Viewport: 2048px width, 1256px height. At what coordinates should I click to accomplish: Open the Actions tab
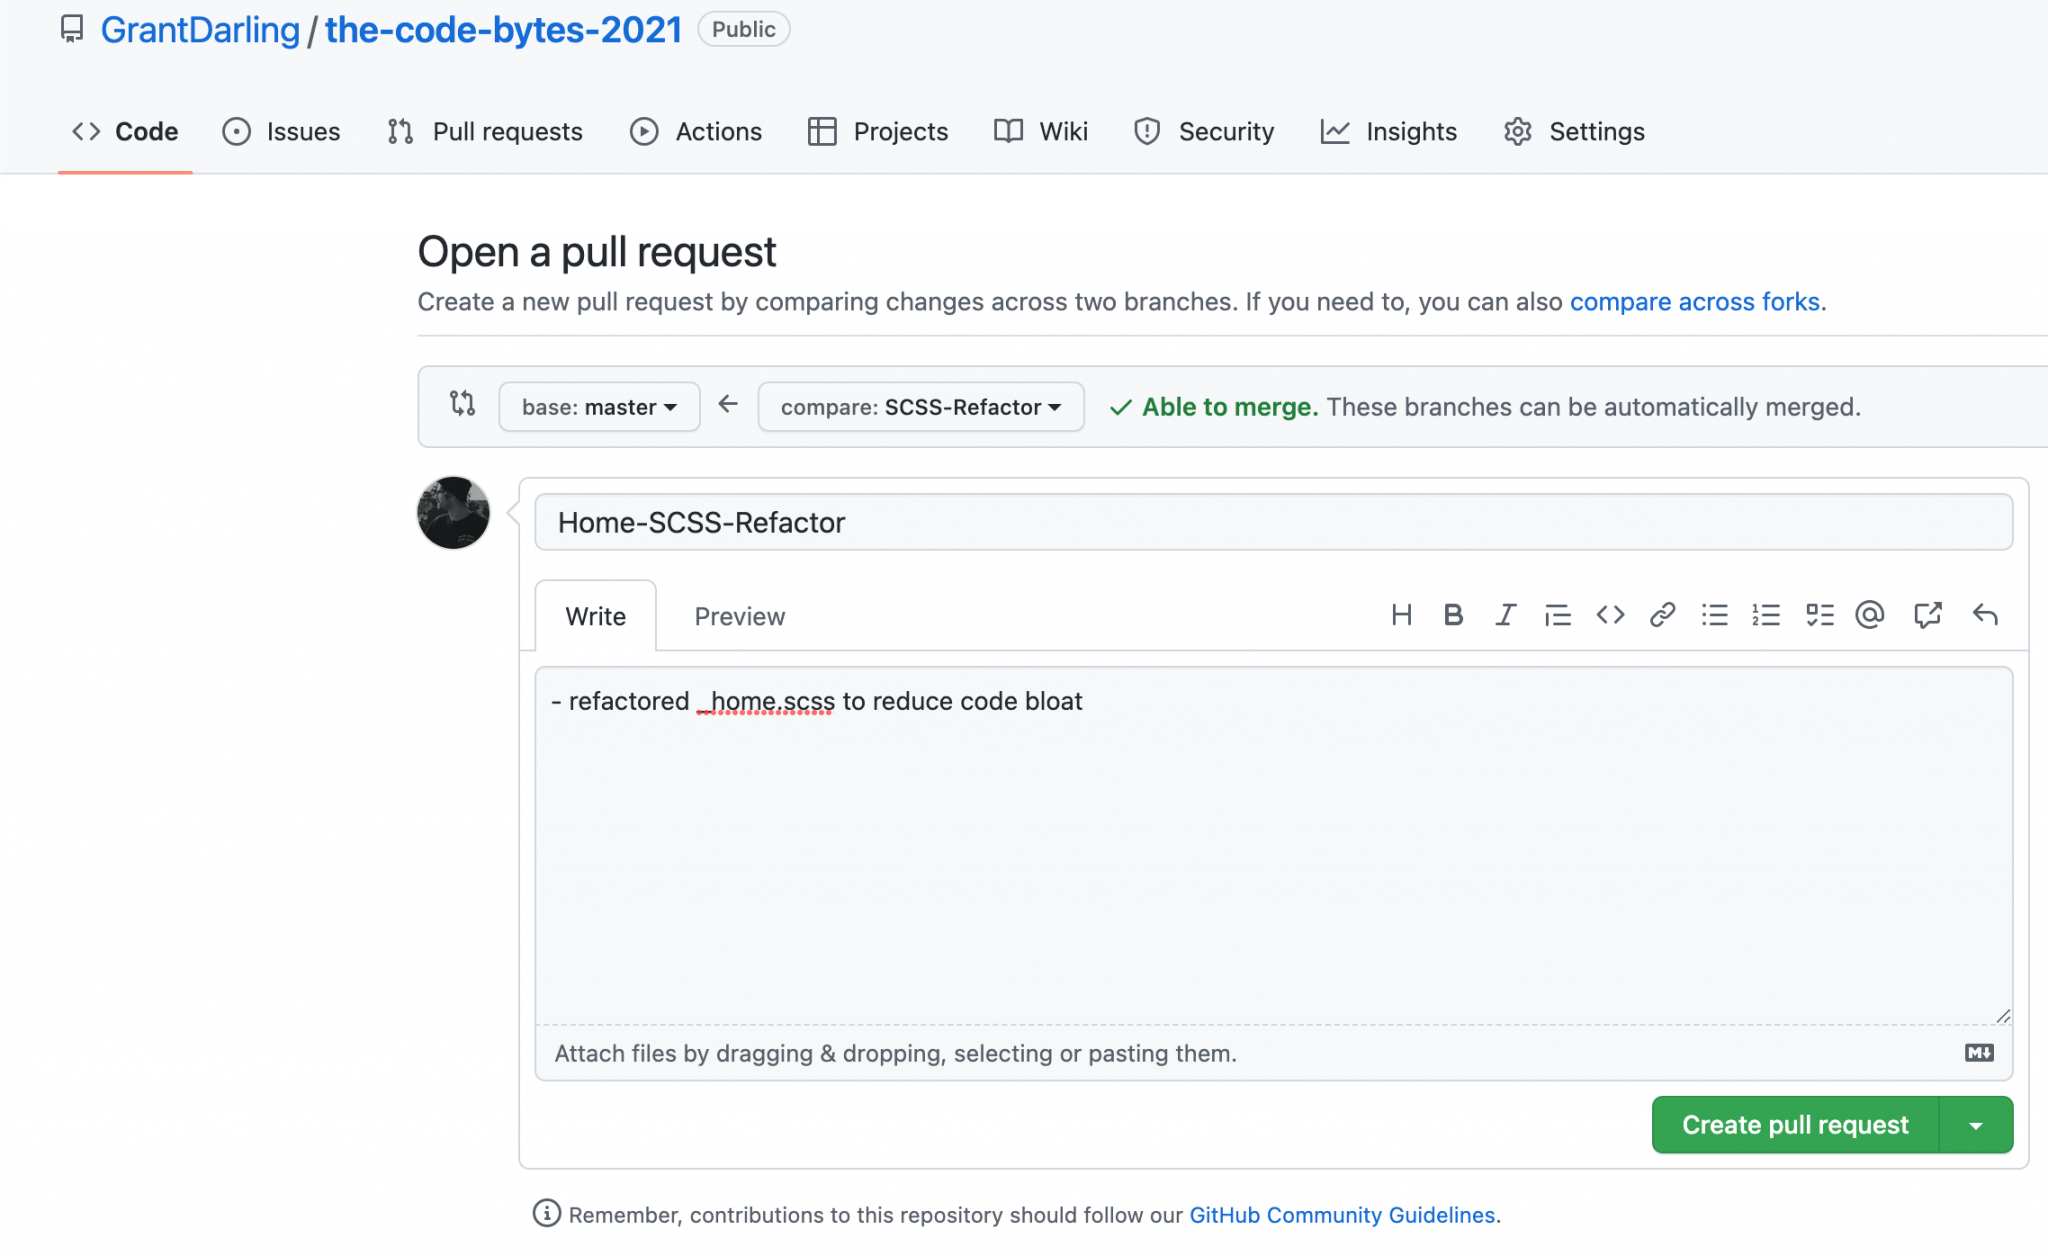pyautogui.click(x=696, y=131)
